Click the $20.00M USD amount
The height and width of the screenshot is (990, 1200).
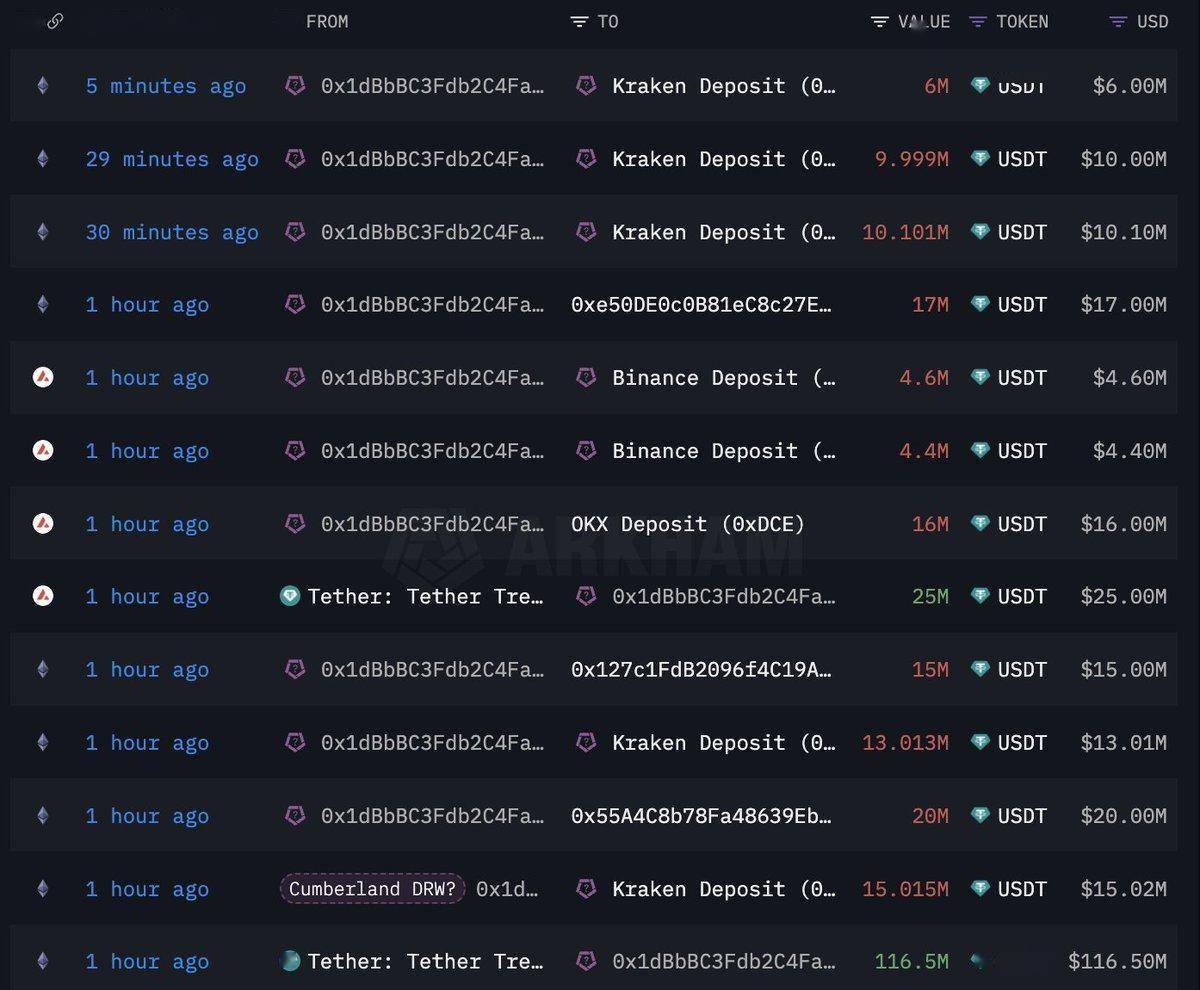[x=1123, y=815]
